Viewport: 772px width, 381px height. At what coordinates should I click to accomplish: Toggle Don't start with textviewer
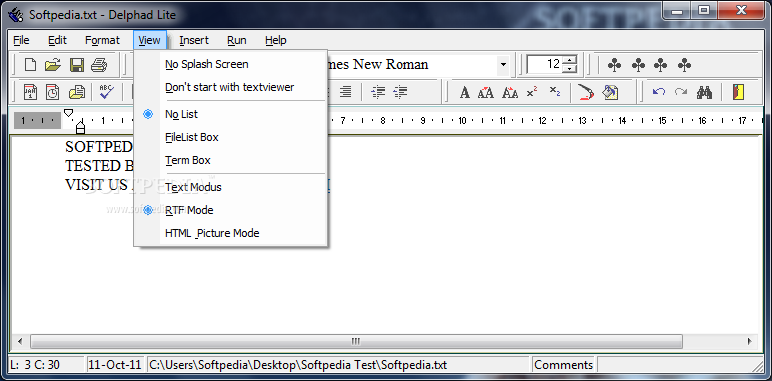coord(230,87)
